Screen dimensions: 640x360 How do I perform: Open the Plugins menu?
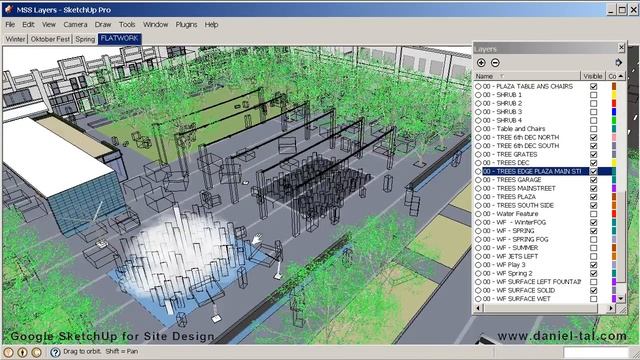(x=186, y=24)
